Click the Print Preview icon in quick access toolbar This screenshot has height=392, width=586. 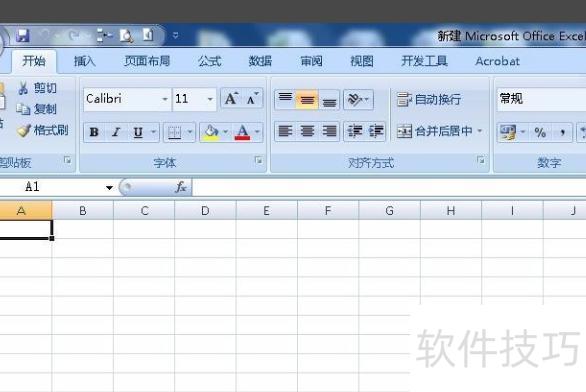[126, 36]
